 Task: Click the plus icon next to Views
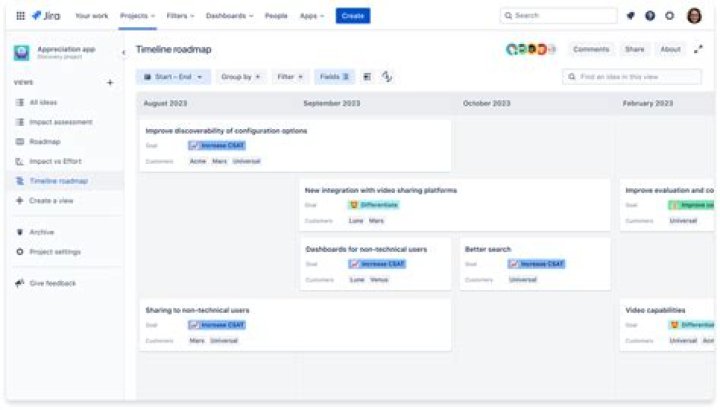click(x=110, y=83)
